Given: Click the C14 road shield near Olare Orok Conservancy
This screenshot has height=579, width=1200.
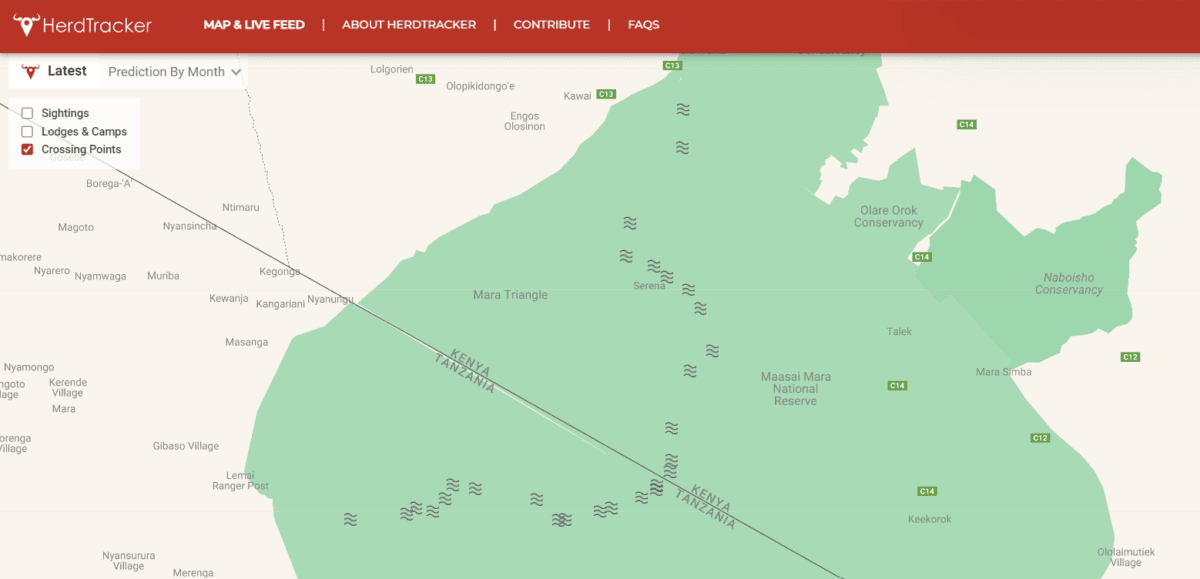Looking at the screenshot, I should (921, 256).
